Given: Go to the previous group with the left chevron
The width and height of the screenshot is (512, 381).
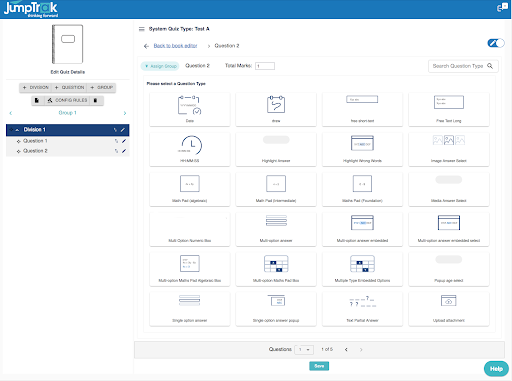Looking at the screenshot, I should tap(11, 113).
